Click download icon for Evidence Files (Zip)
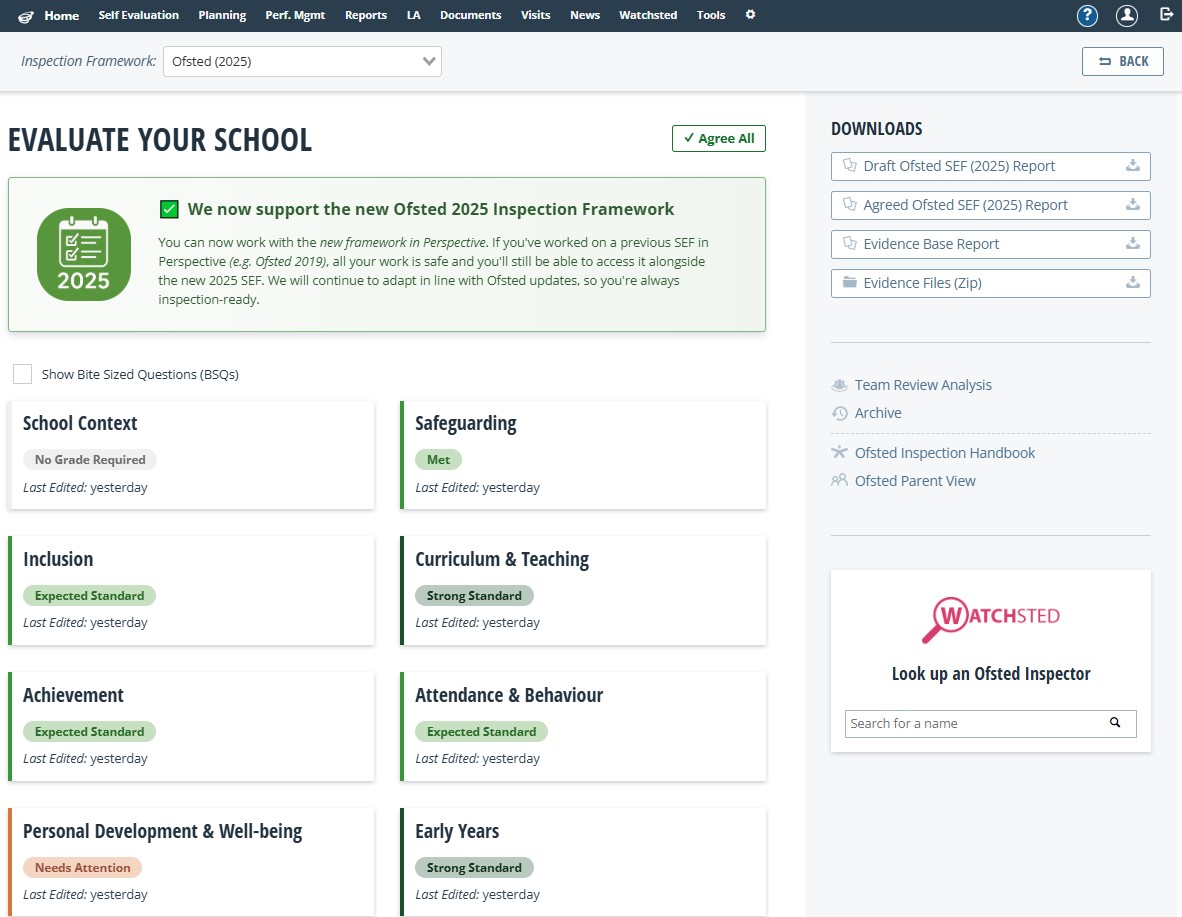 [x=1132, y=283]
